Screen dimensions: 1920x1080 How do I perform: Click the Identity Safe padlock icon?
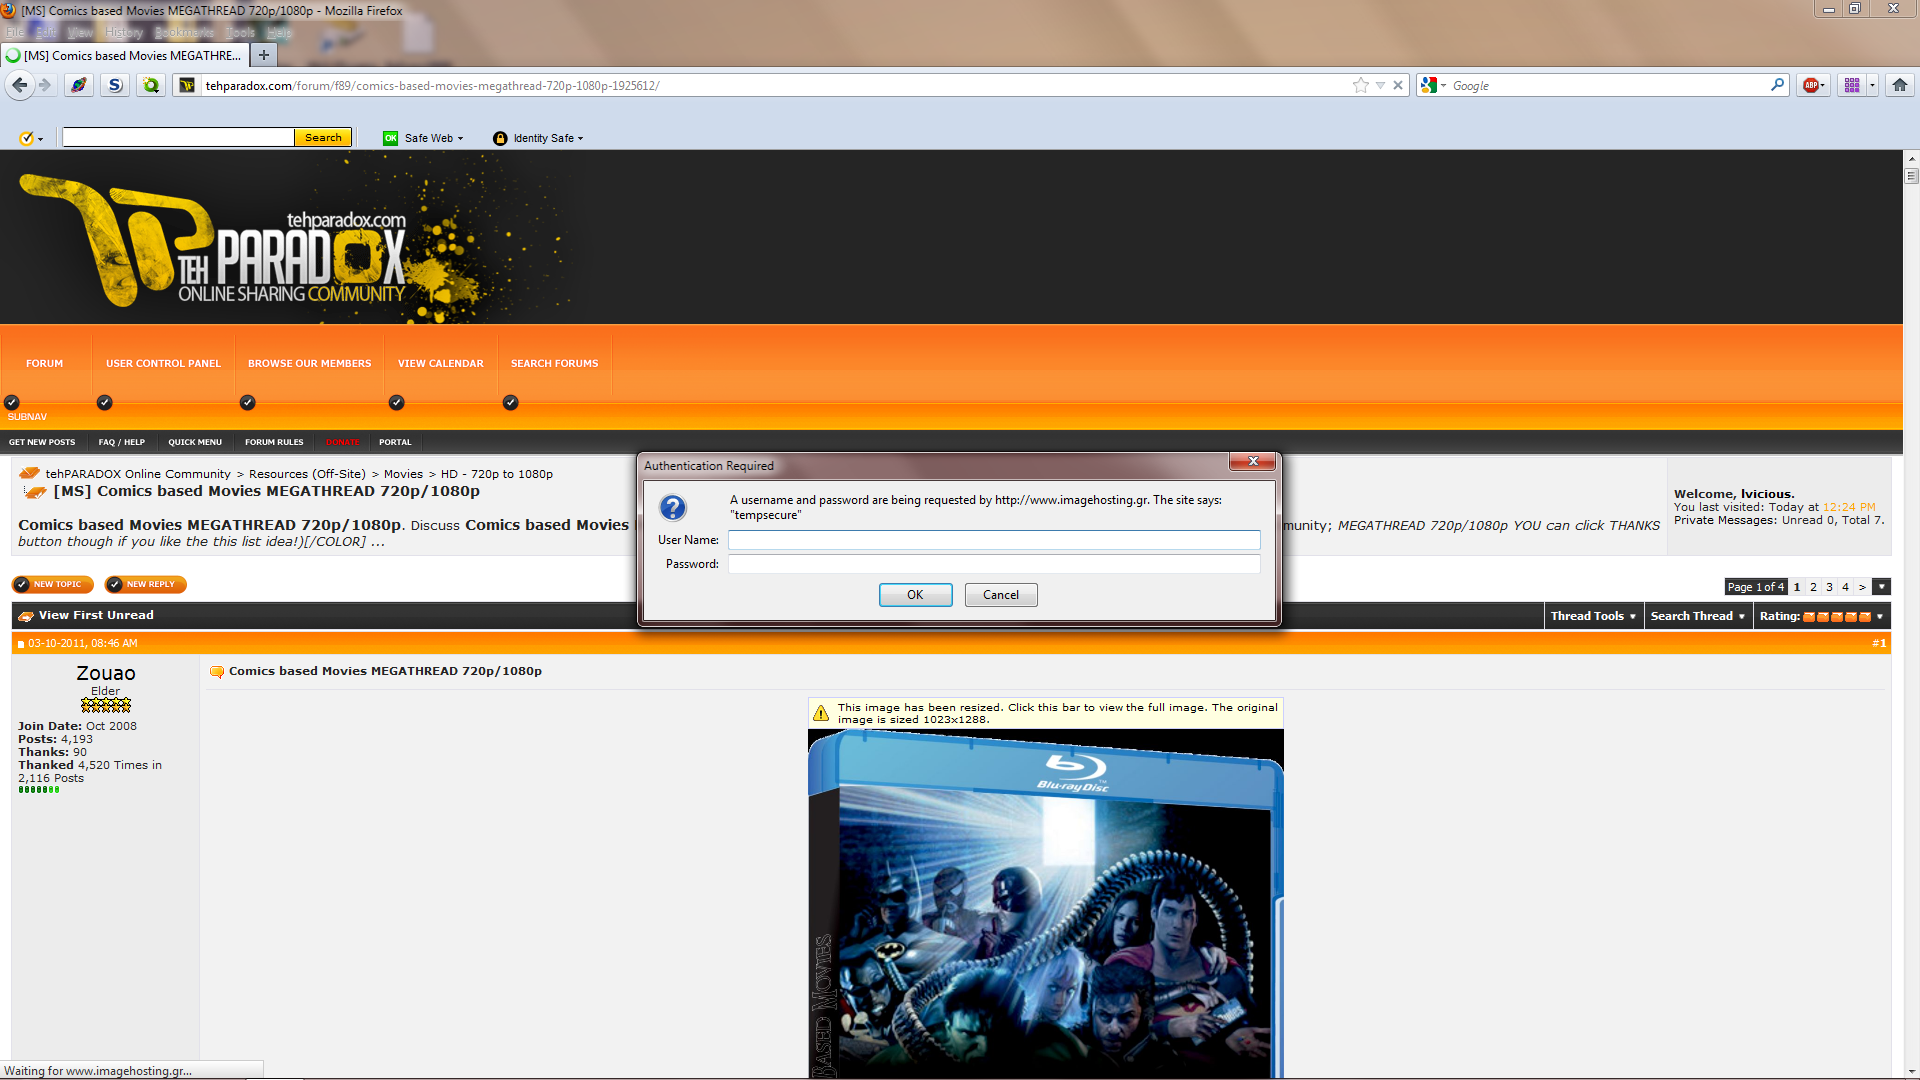[500, 138]
